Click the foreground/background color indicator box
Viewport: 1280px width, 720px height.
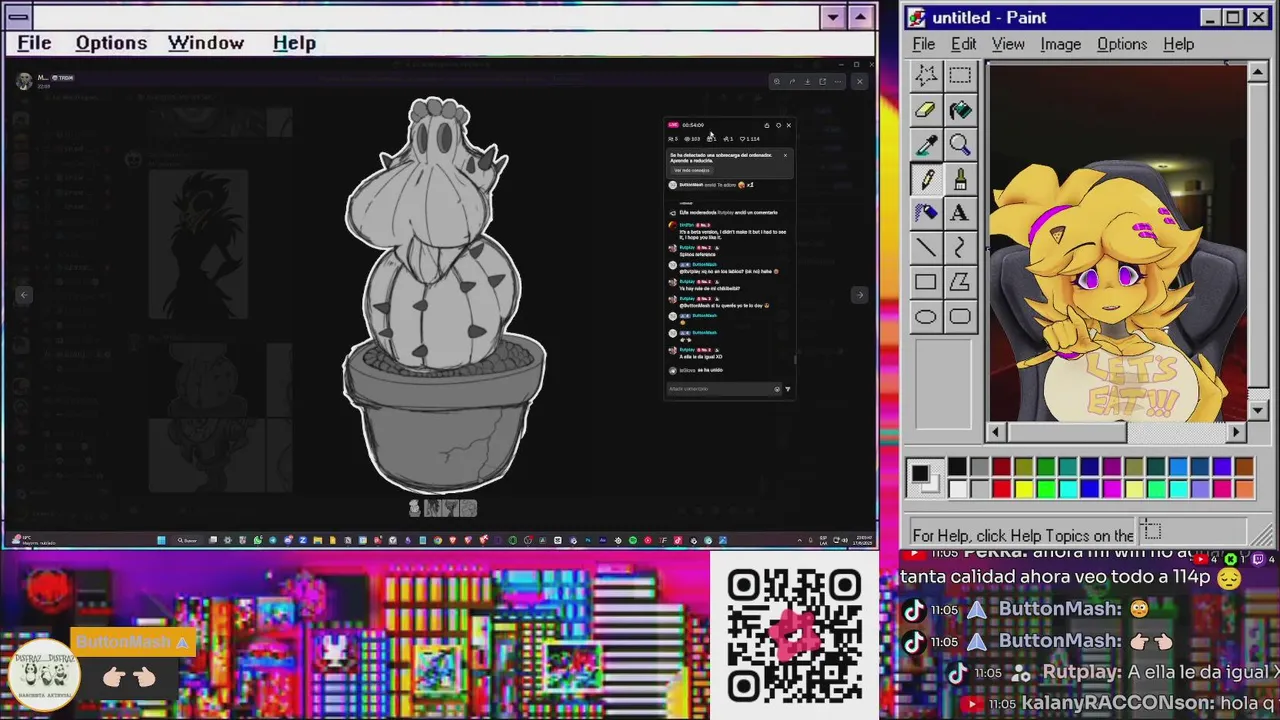[925, 478]
